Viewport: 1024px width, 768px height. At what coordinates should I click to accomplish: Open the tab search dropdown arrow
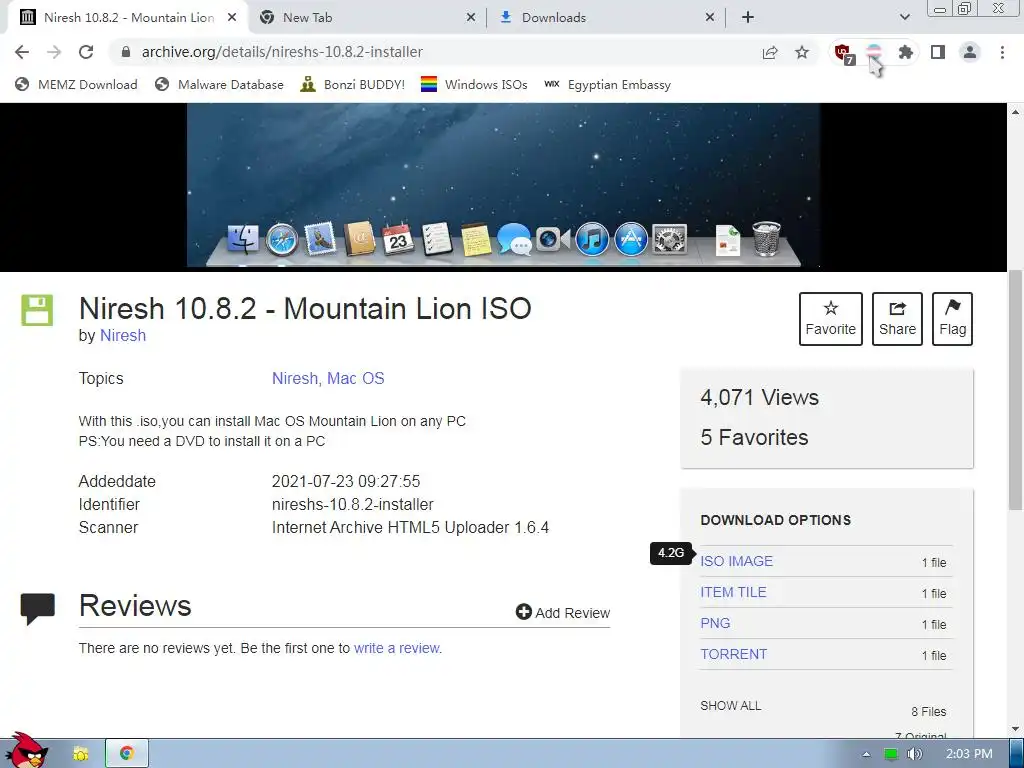coord(904,18)
